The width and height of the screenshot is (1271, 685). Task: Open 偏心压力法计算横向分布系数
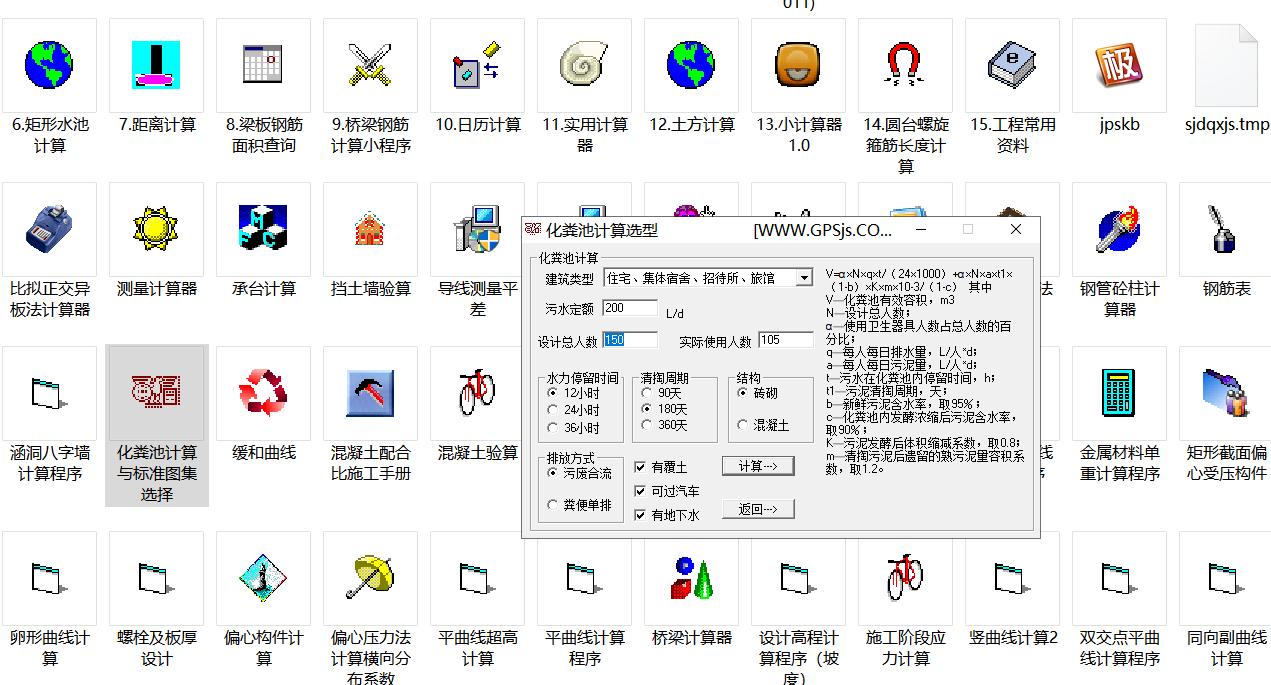[x=370, y=577]
